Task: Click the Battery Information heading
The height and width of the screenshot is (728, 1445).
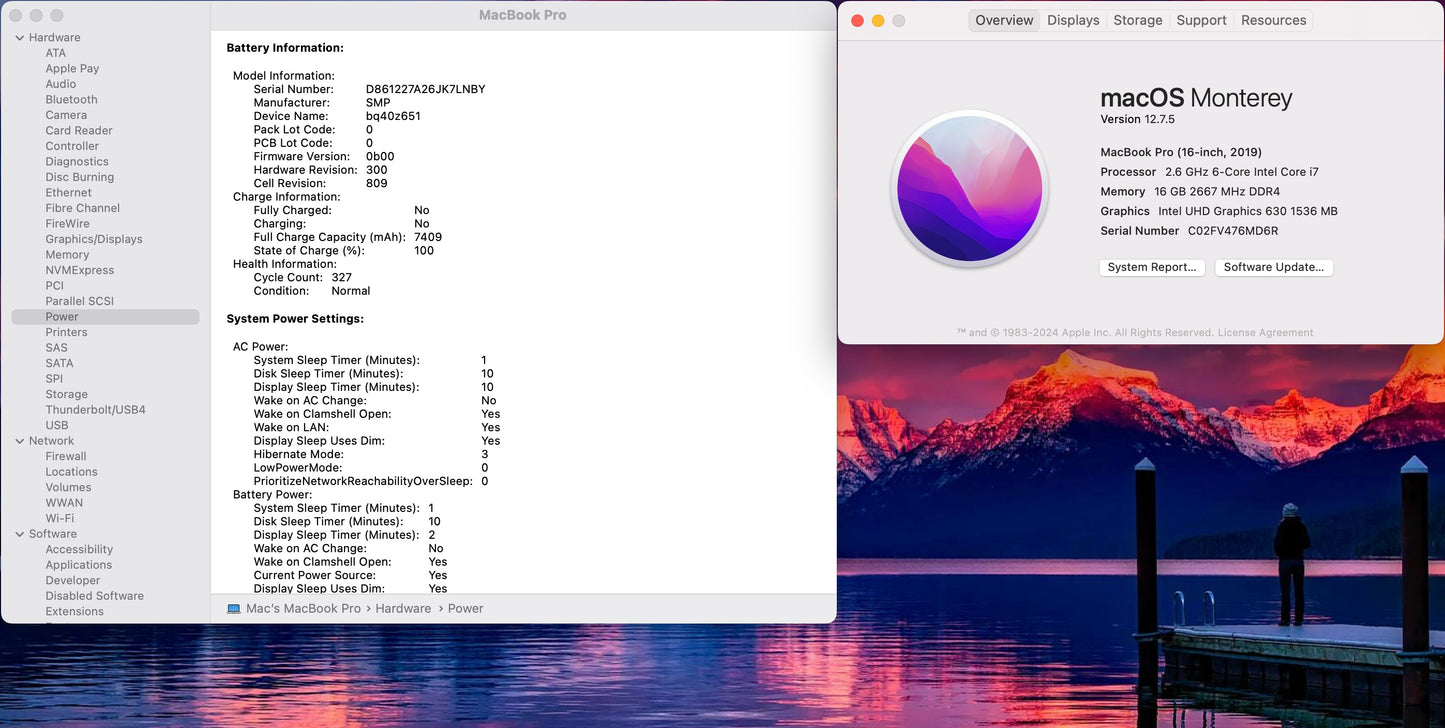Action: pyautogui.click(x=285, y=48)
